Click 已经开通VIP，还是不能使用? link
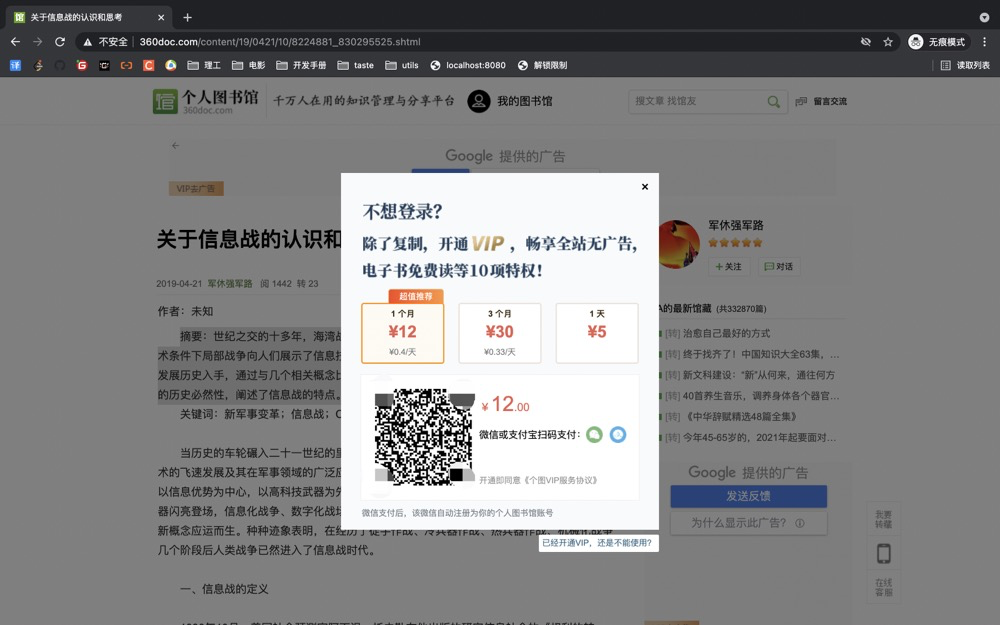1000x625 pixels. pyautogui.click(x=597, y=543)
